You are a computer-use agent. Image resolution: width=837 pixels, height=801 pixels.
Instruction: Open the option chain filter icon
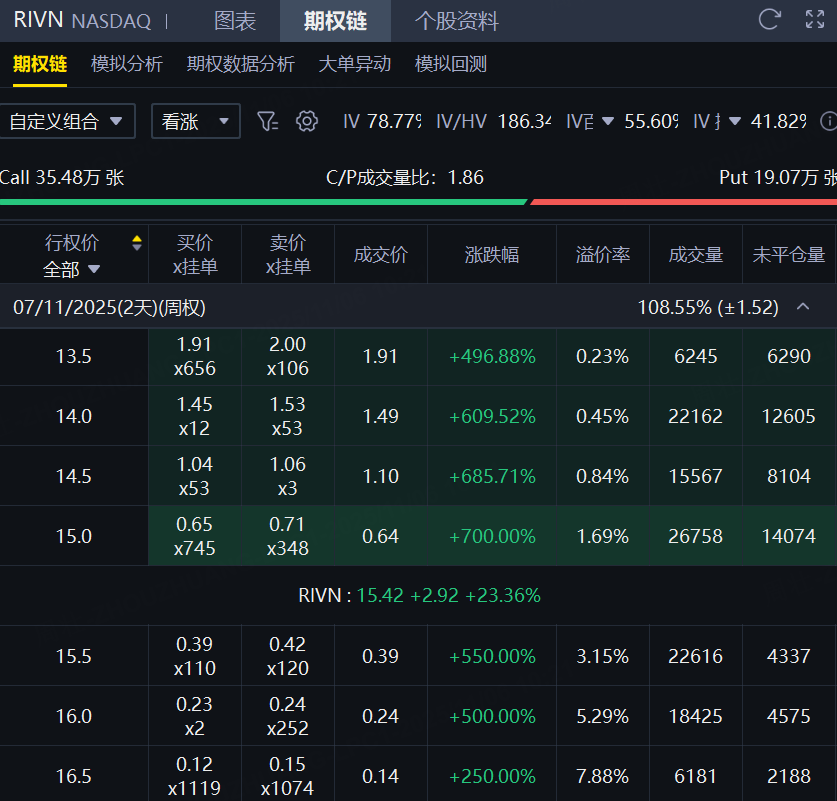pos(267,121)
